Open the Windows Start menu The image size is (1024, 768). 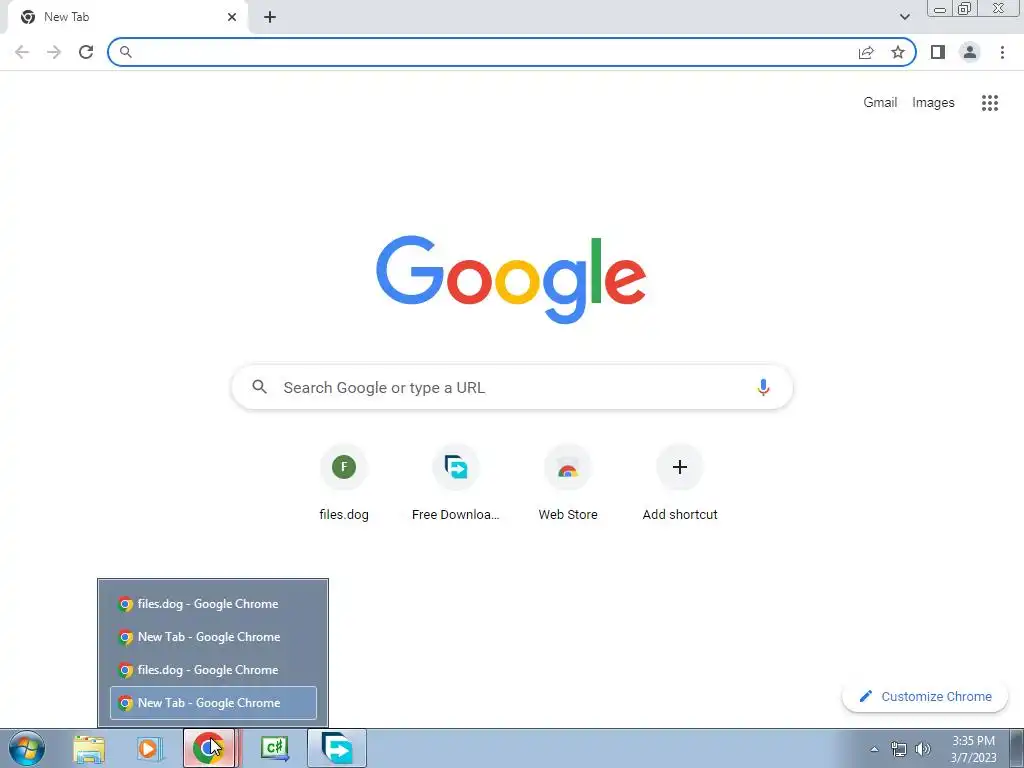tap(27, 748)
